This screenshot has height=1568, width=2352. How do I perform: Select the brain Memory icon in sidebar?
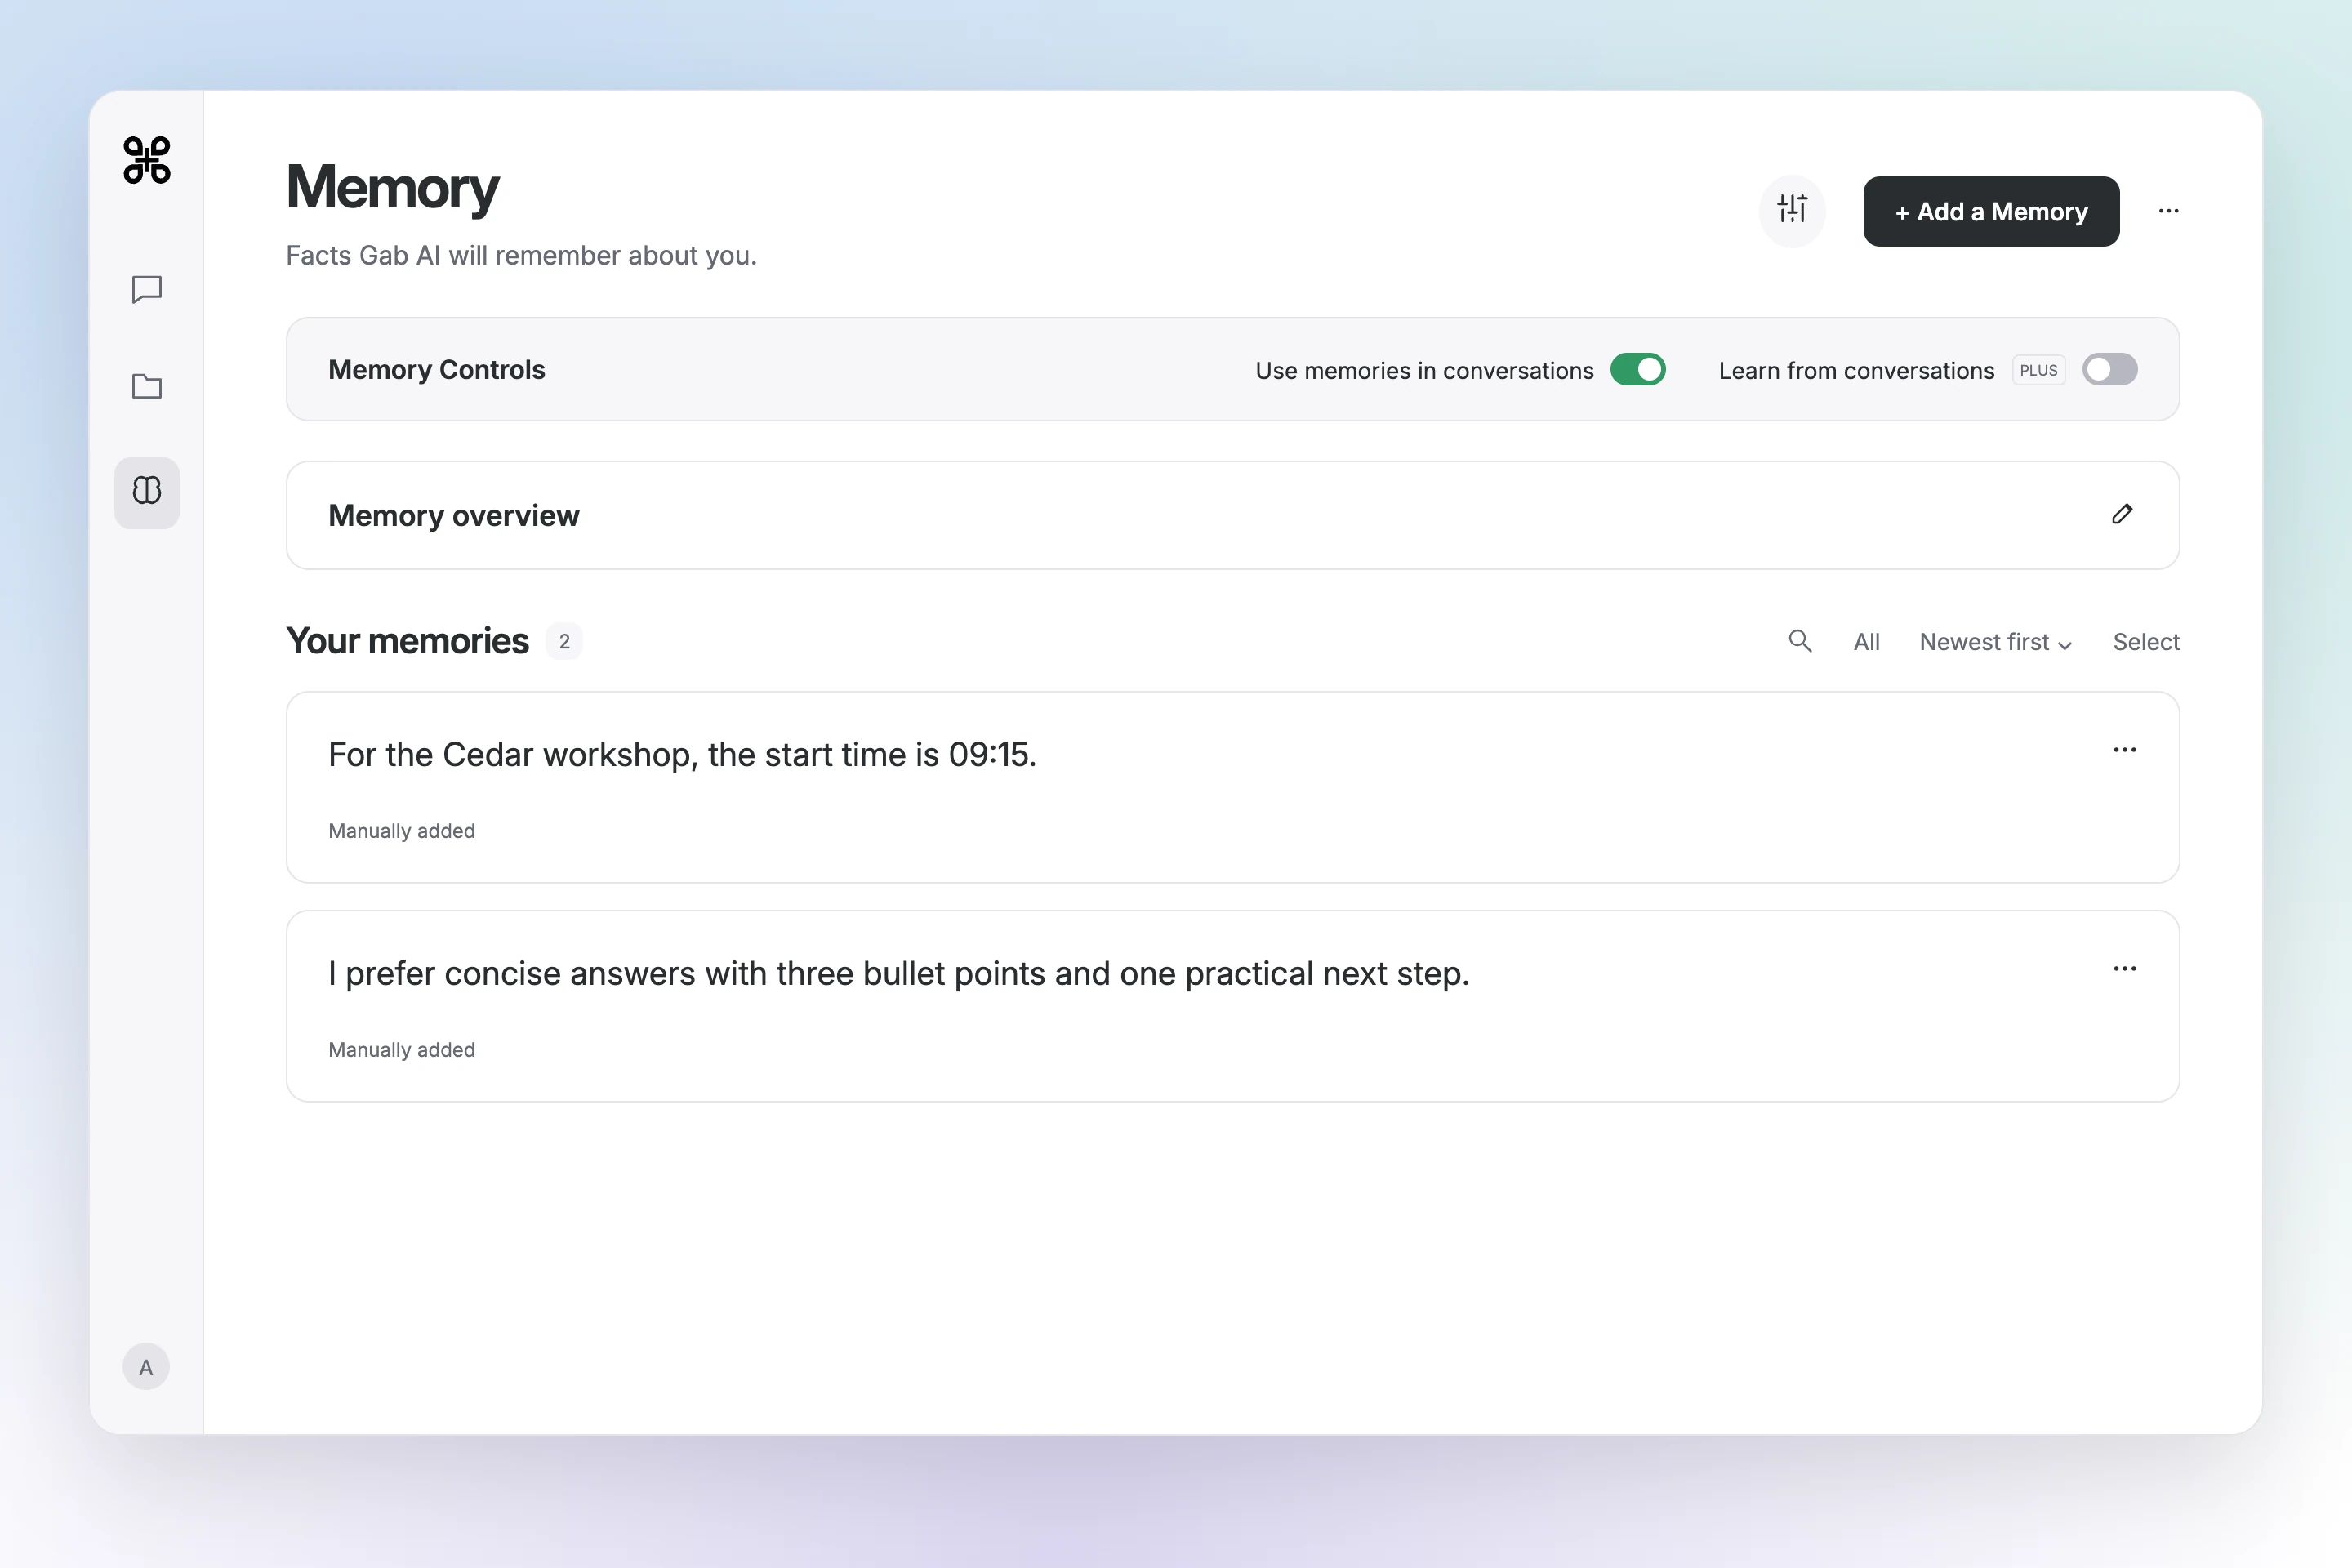147,492
